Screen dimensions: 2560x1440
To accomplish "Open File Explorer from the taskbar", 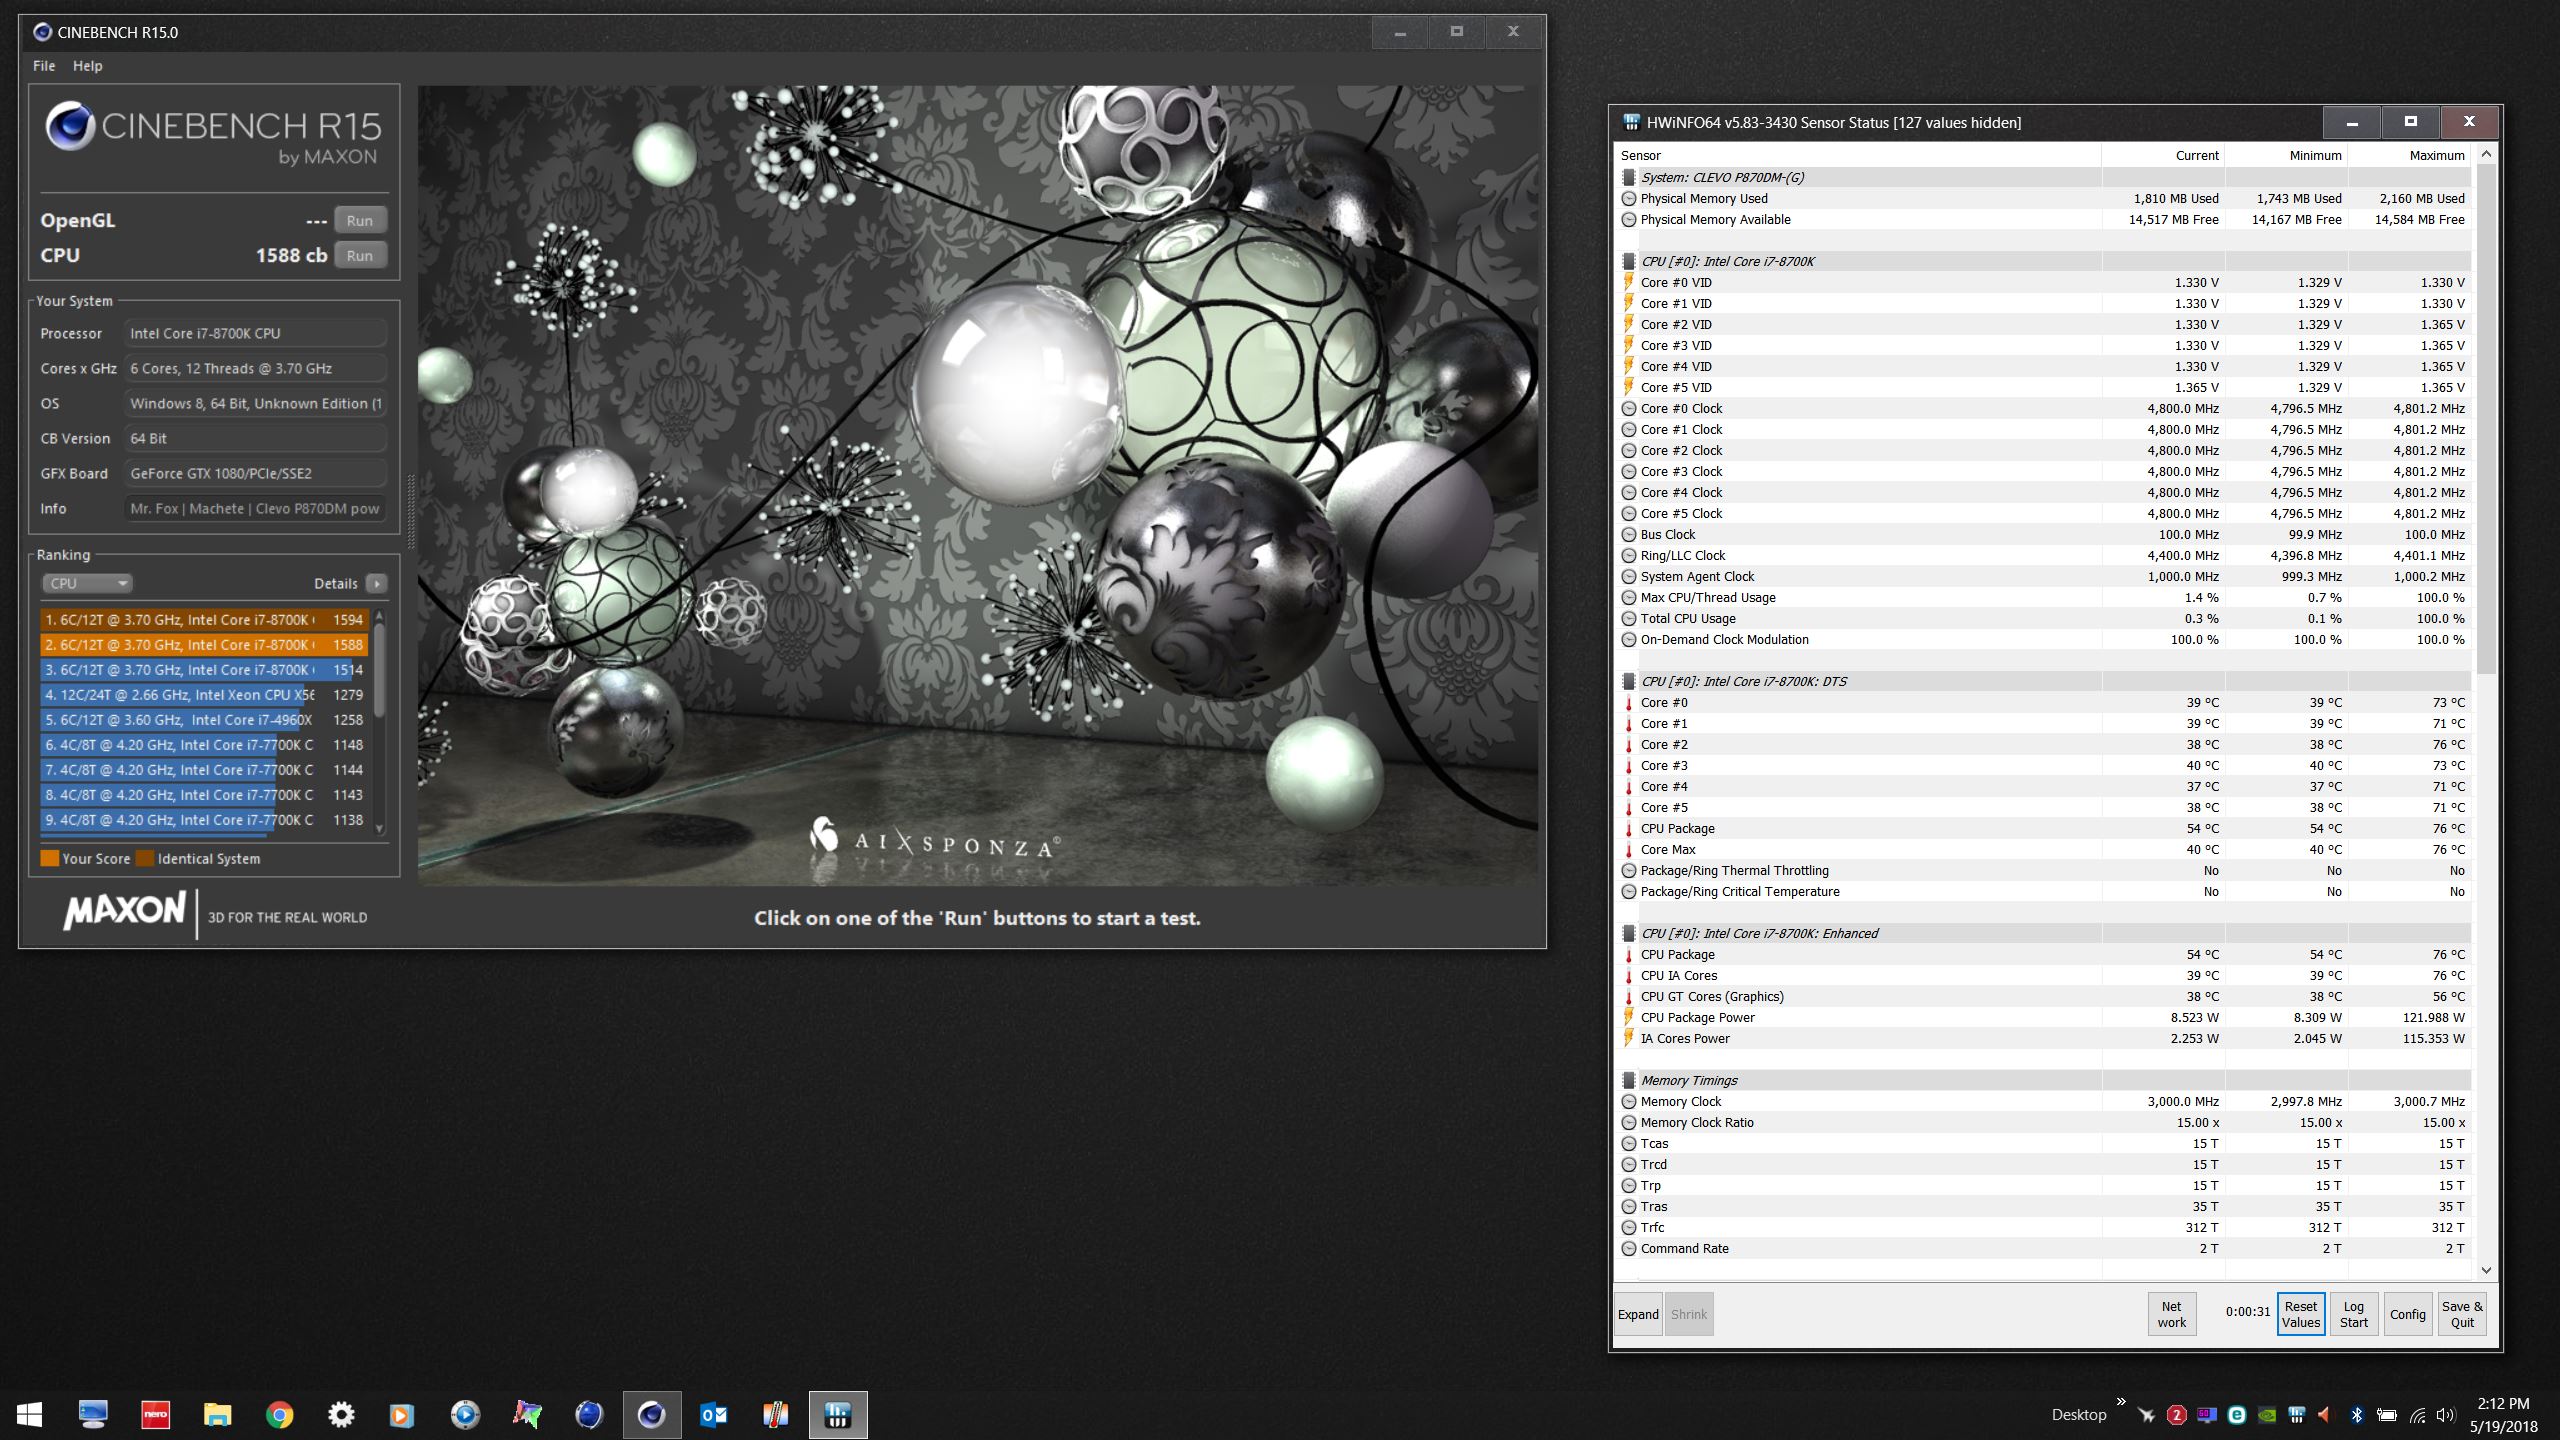I will (217, 1414).
